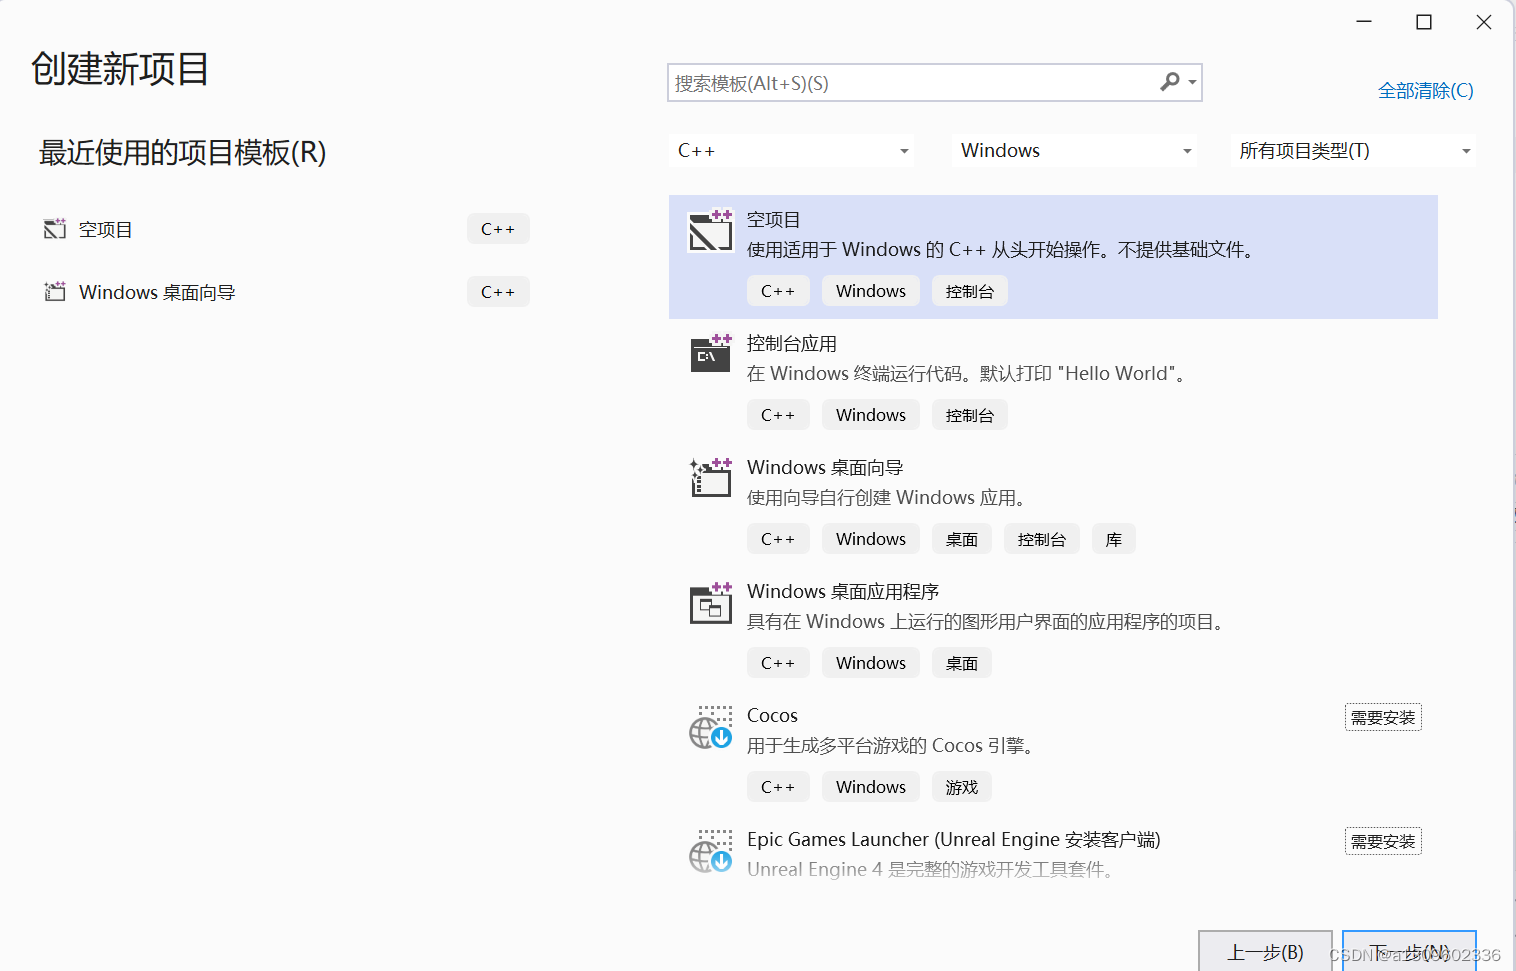Click 需要安装 next to Cocos
Image resolution: width=1516 pixels, height=971 pixels.
[1383, 716]
